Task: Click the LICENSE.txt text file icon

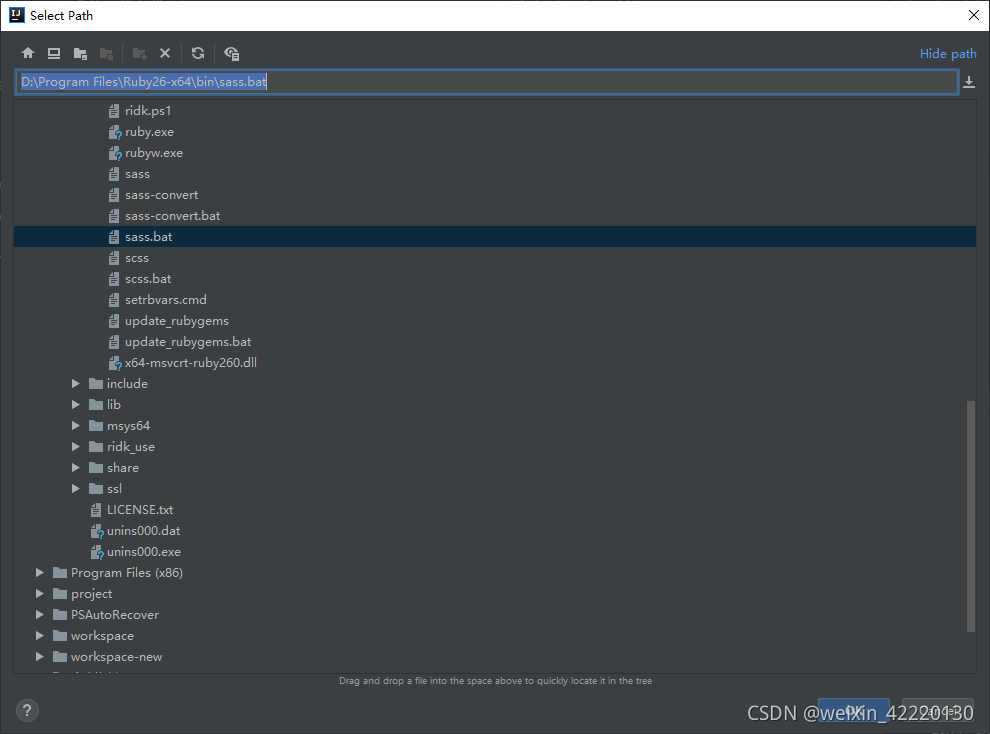Action: [x=96, y=510]
